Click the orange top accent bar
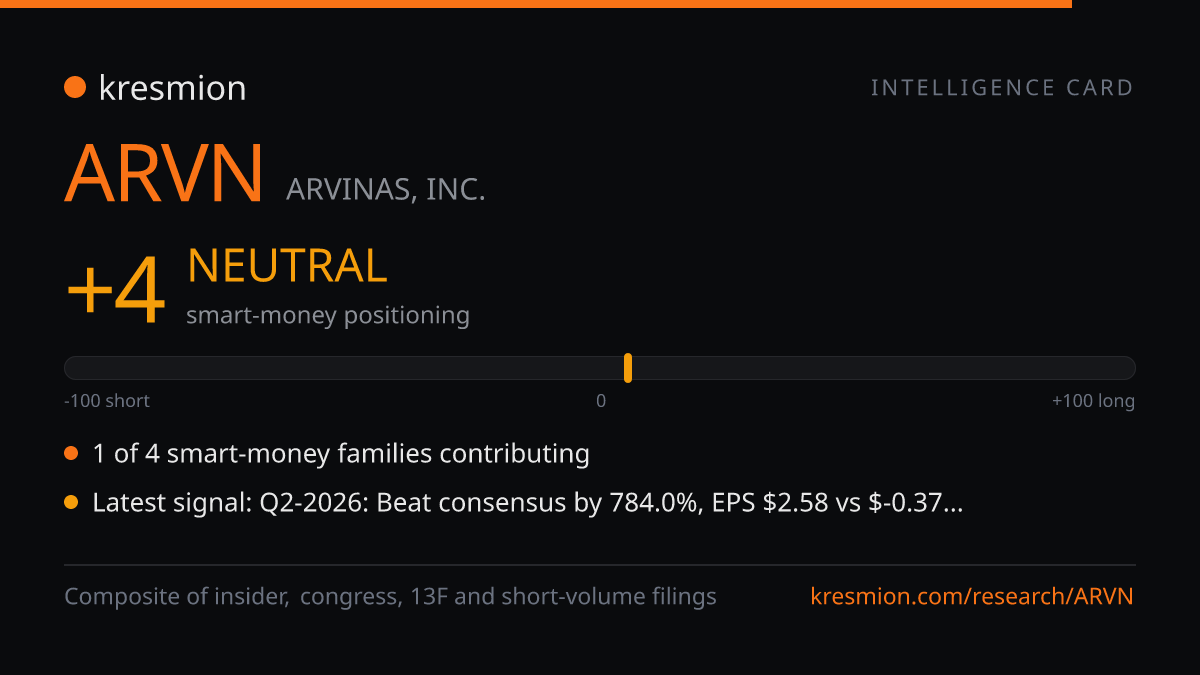 (536, 4)
